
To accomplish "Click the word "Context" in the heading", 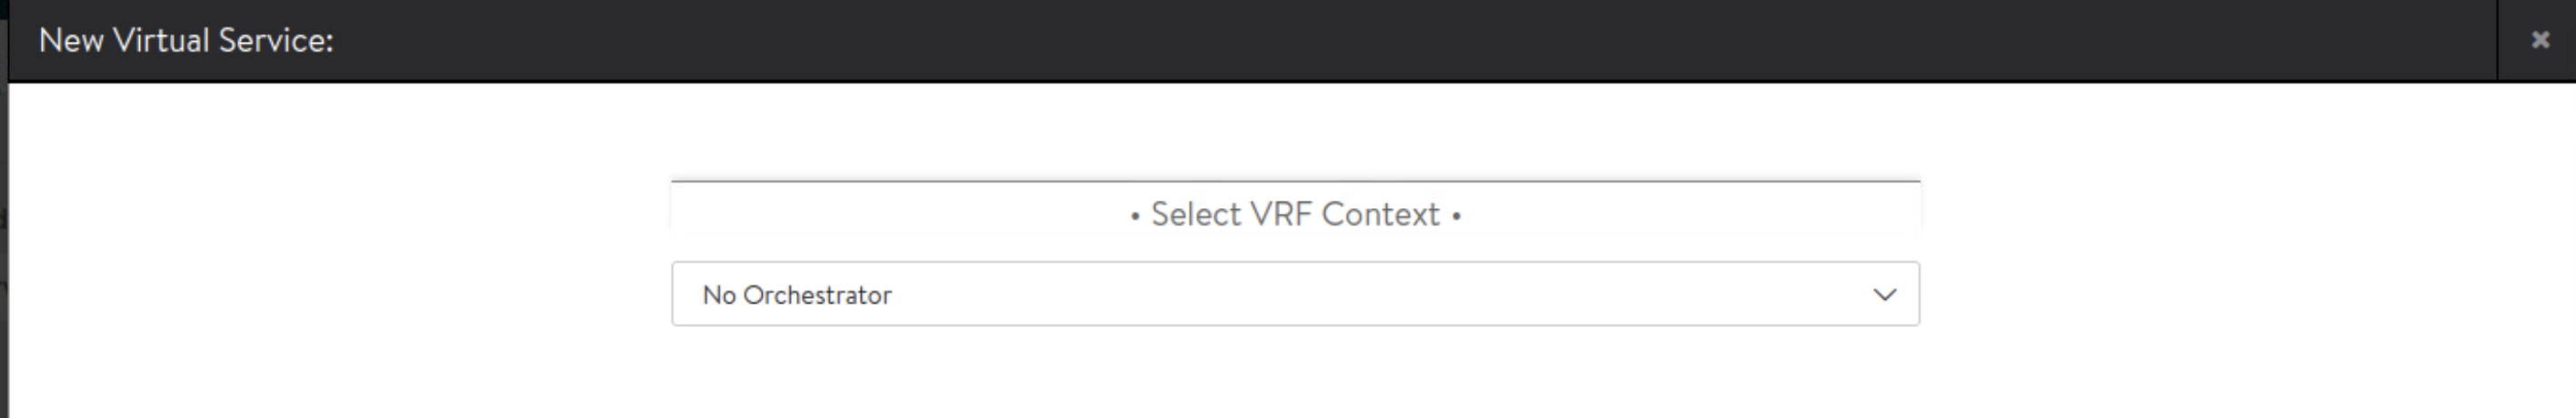I will 1380,214.
